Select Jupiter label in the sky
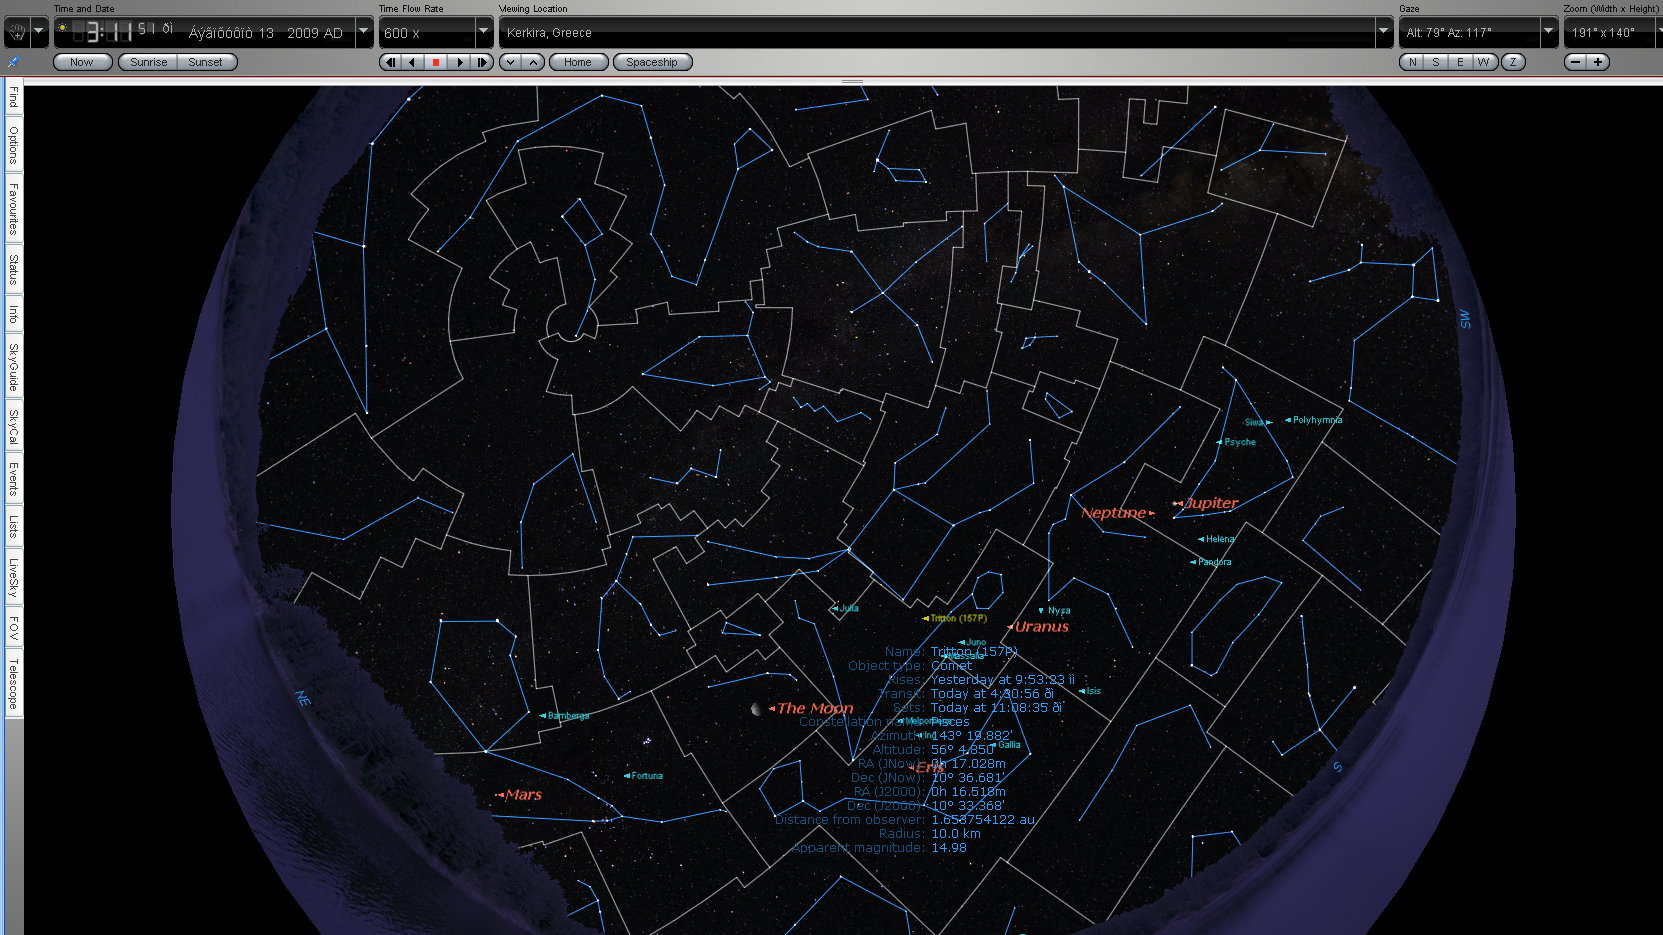The height and width of the screenshot is (935, 1663). point(1211,503)
